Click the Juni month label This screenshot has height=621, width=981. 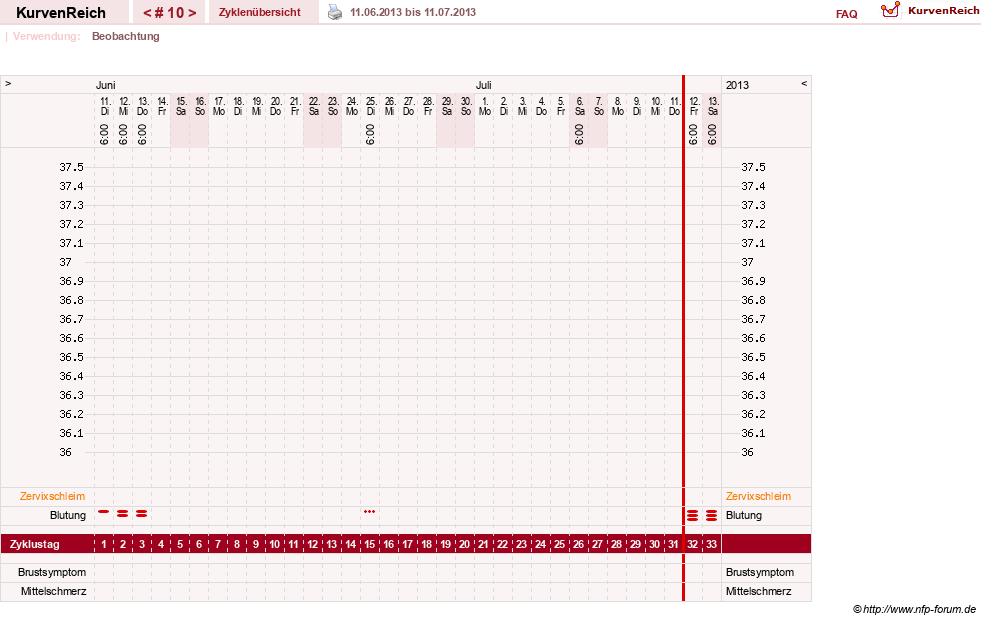point(106,85)
